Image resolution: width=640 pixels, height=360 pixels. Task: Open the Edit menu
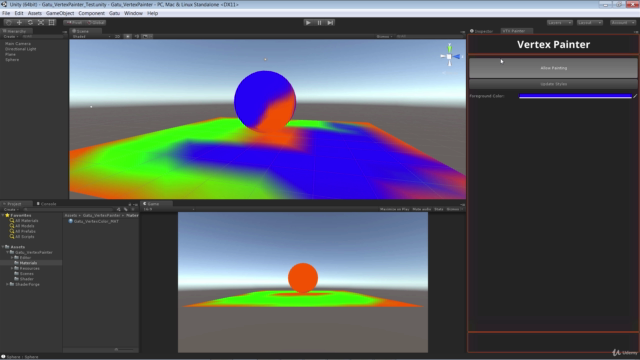pos(19,13)
